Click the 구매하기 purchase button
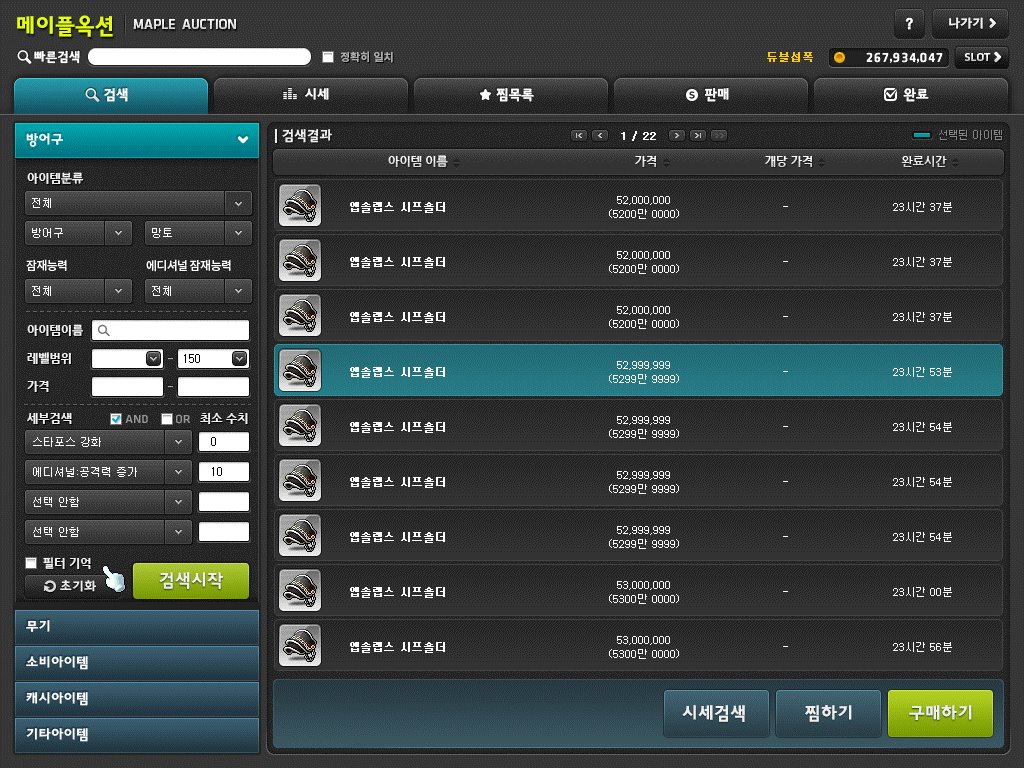Image resolution: width=1024 pixels, height=768 pixels. [x=940, y=713]
